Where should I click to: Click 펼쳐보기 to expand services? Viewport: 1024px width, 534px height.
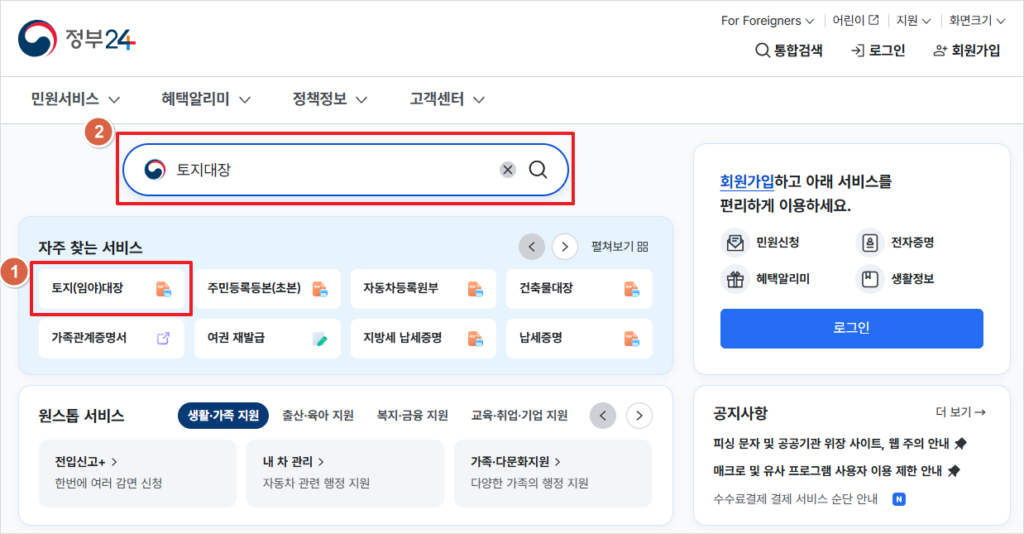tap(620, 247)
